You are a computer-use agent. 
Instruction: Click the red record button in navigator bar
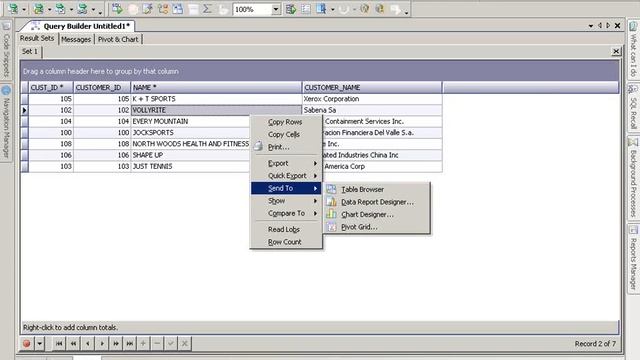pos(27,344)
